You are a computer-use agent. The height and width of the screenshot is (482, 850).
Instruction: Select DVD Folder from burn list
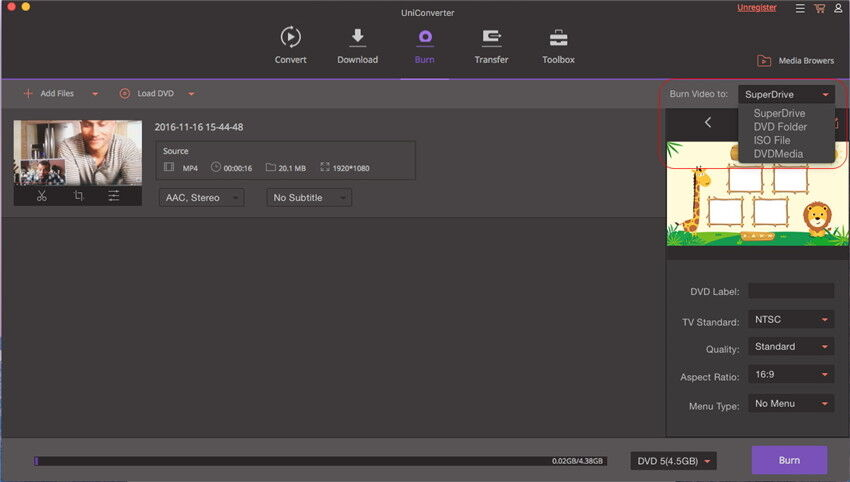(780, 127)
